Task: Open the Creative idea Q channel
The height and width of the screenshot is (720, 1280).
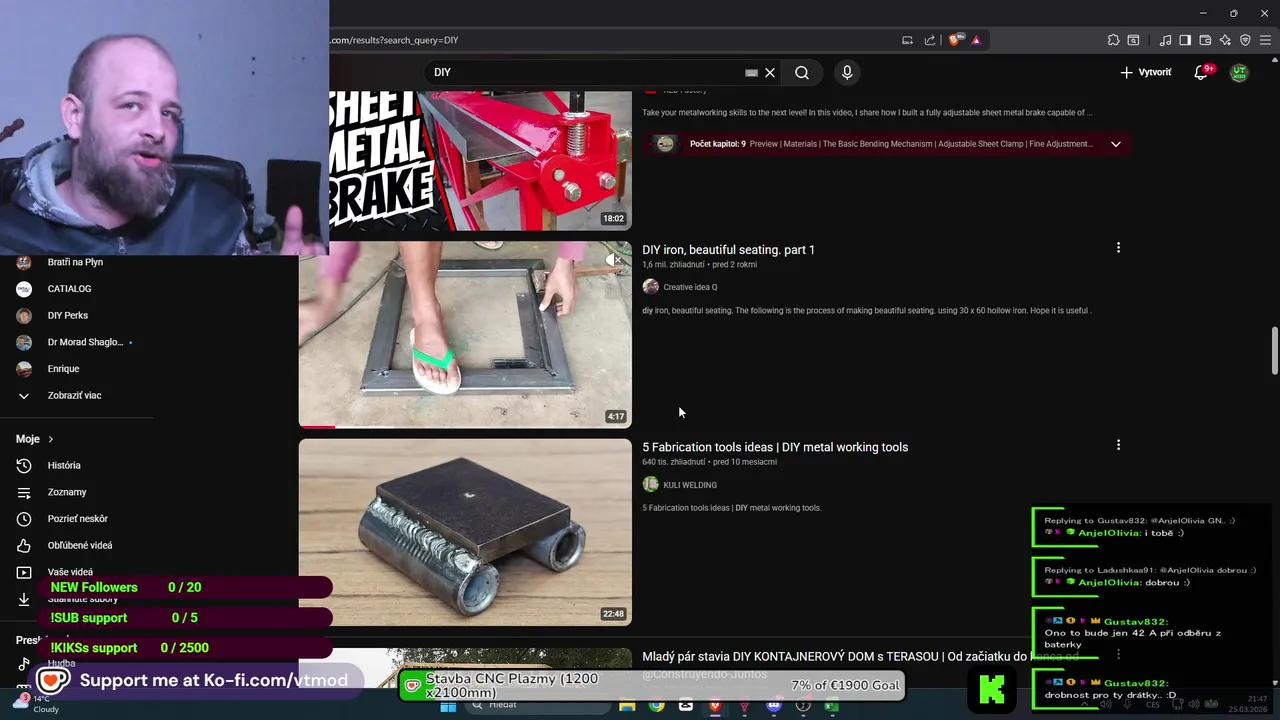Action: click(690, 287)
